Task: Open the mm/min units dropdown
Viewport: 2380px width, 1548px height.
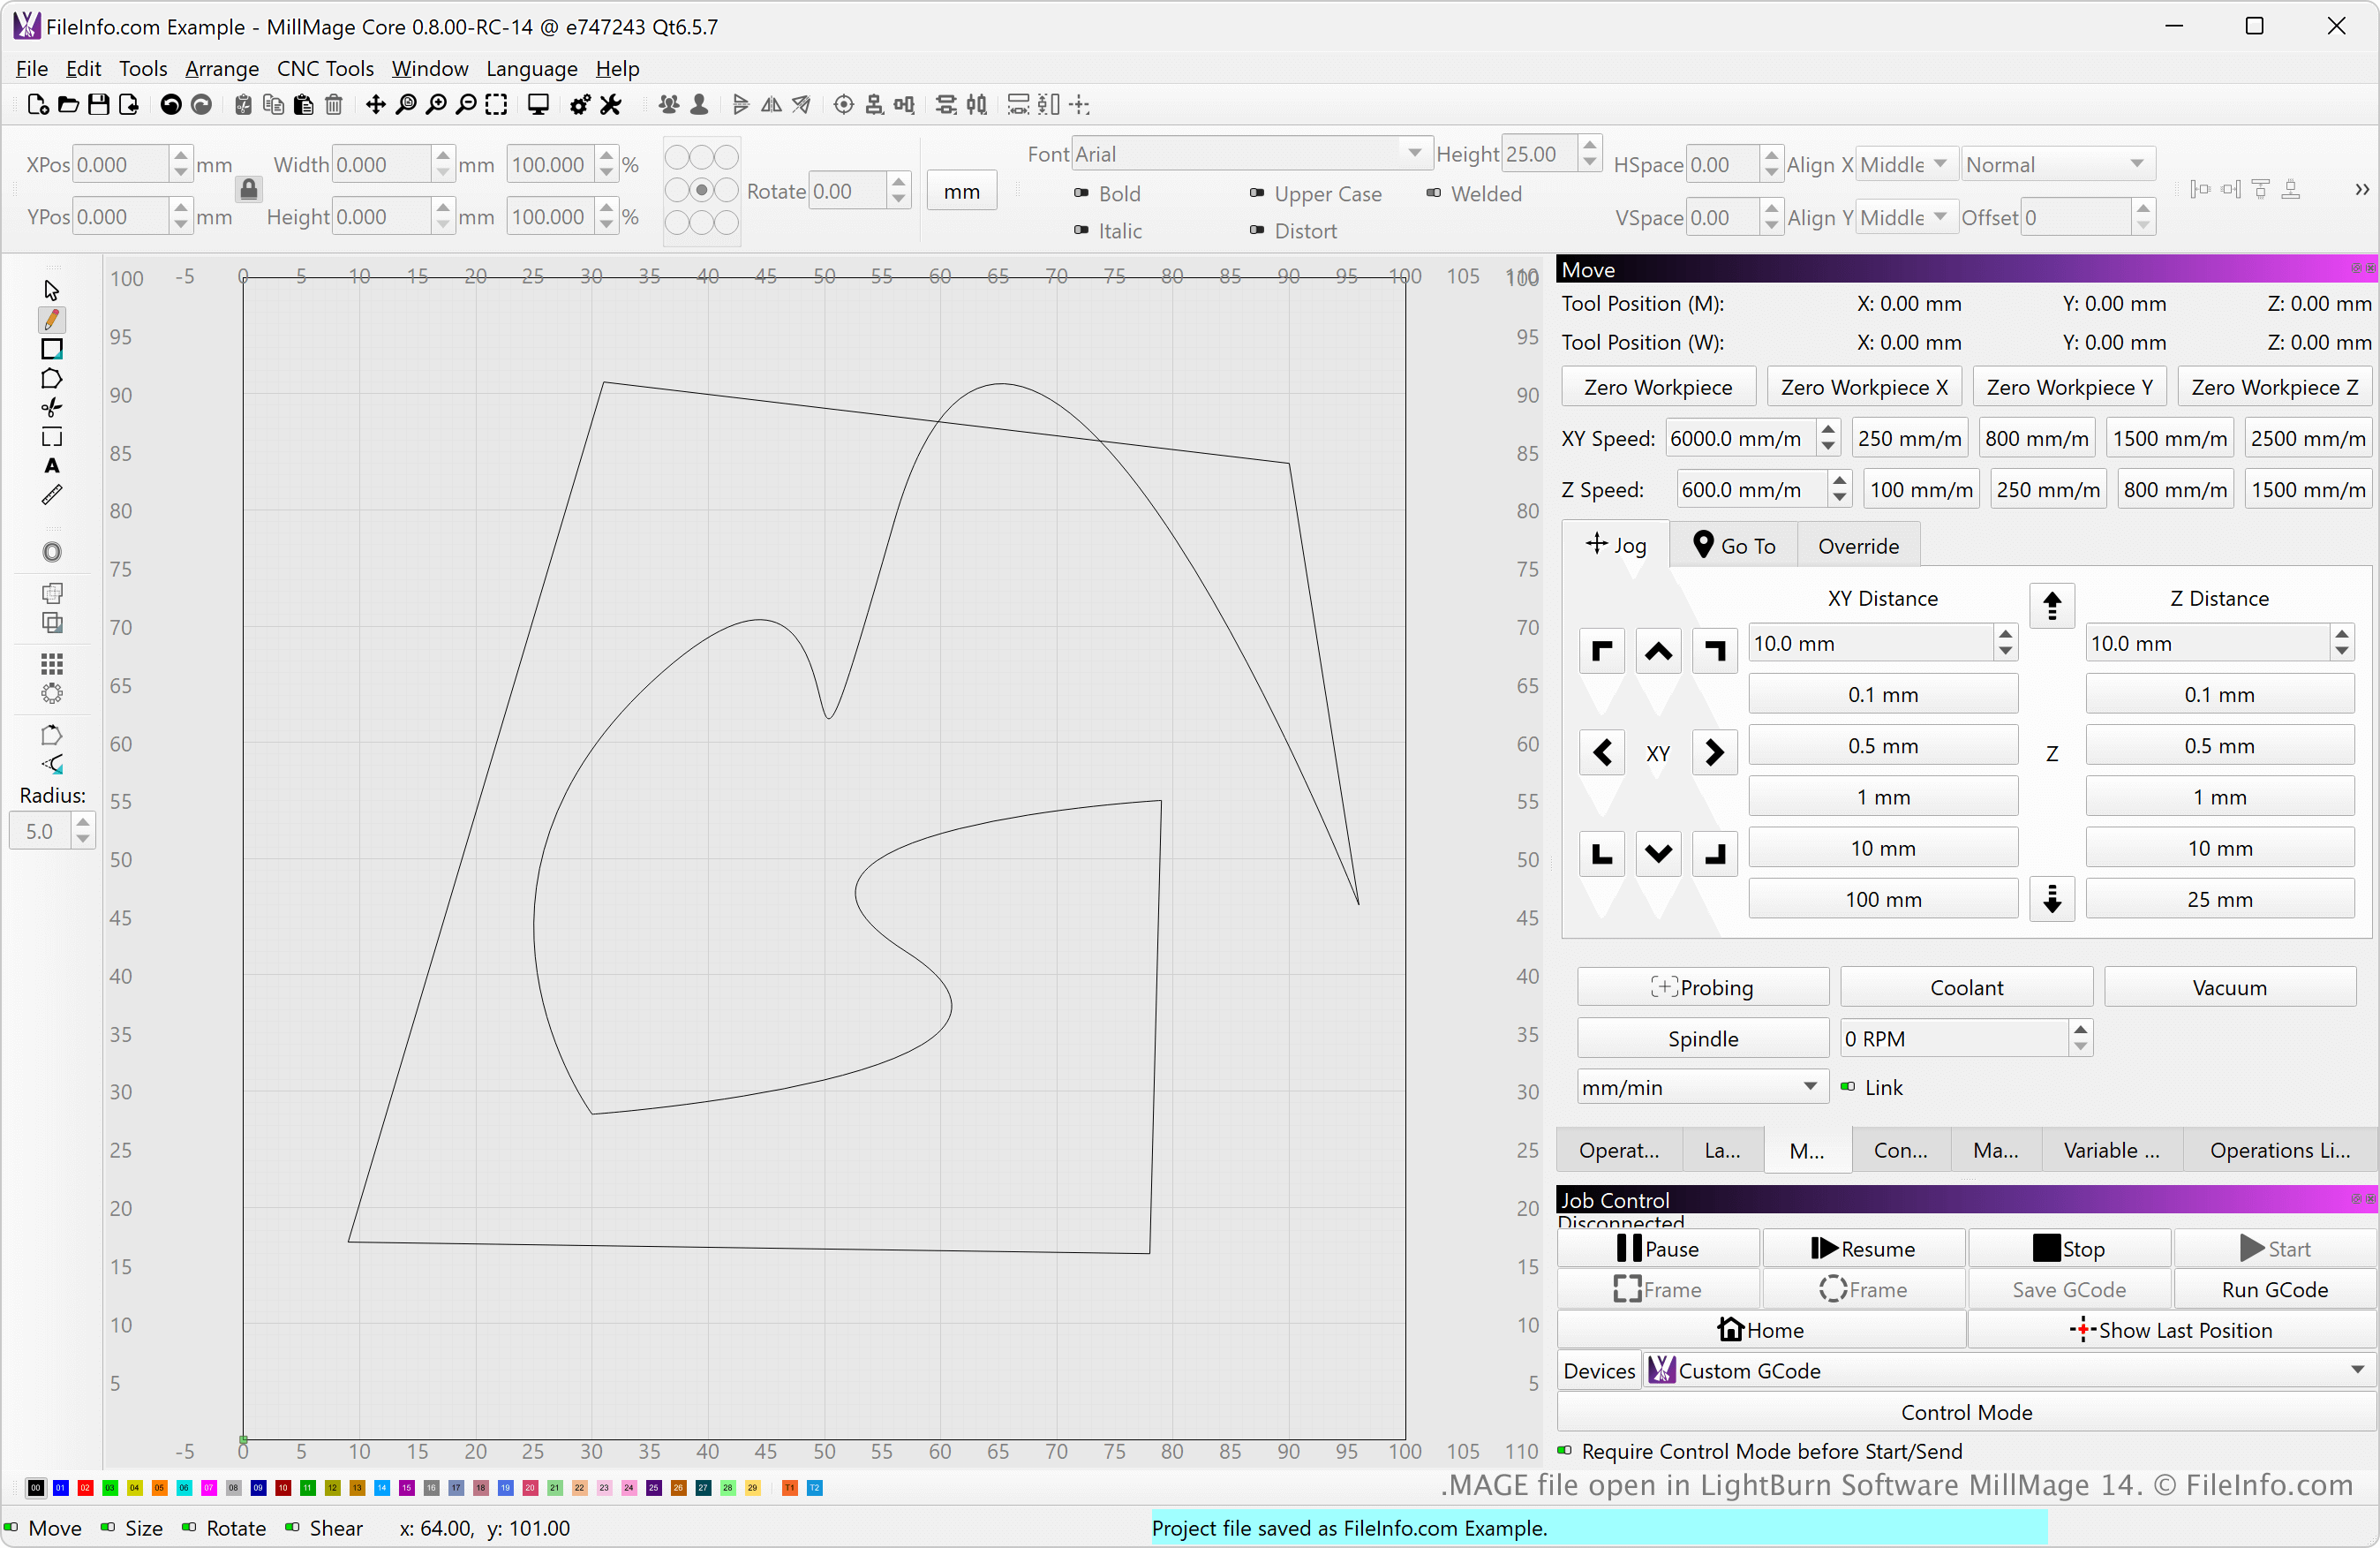Action: [x=1701, y=1087]
